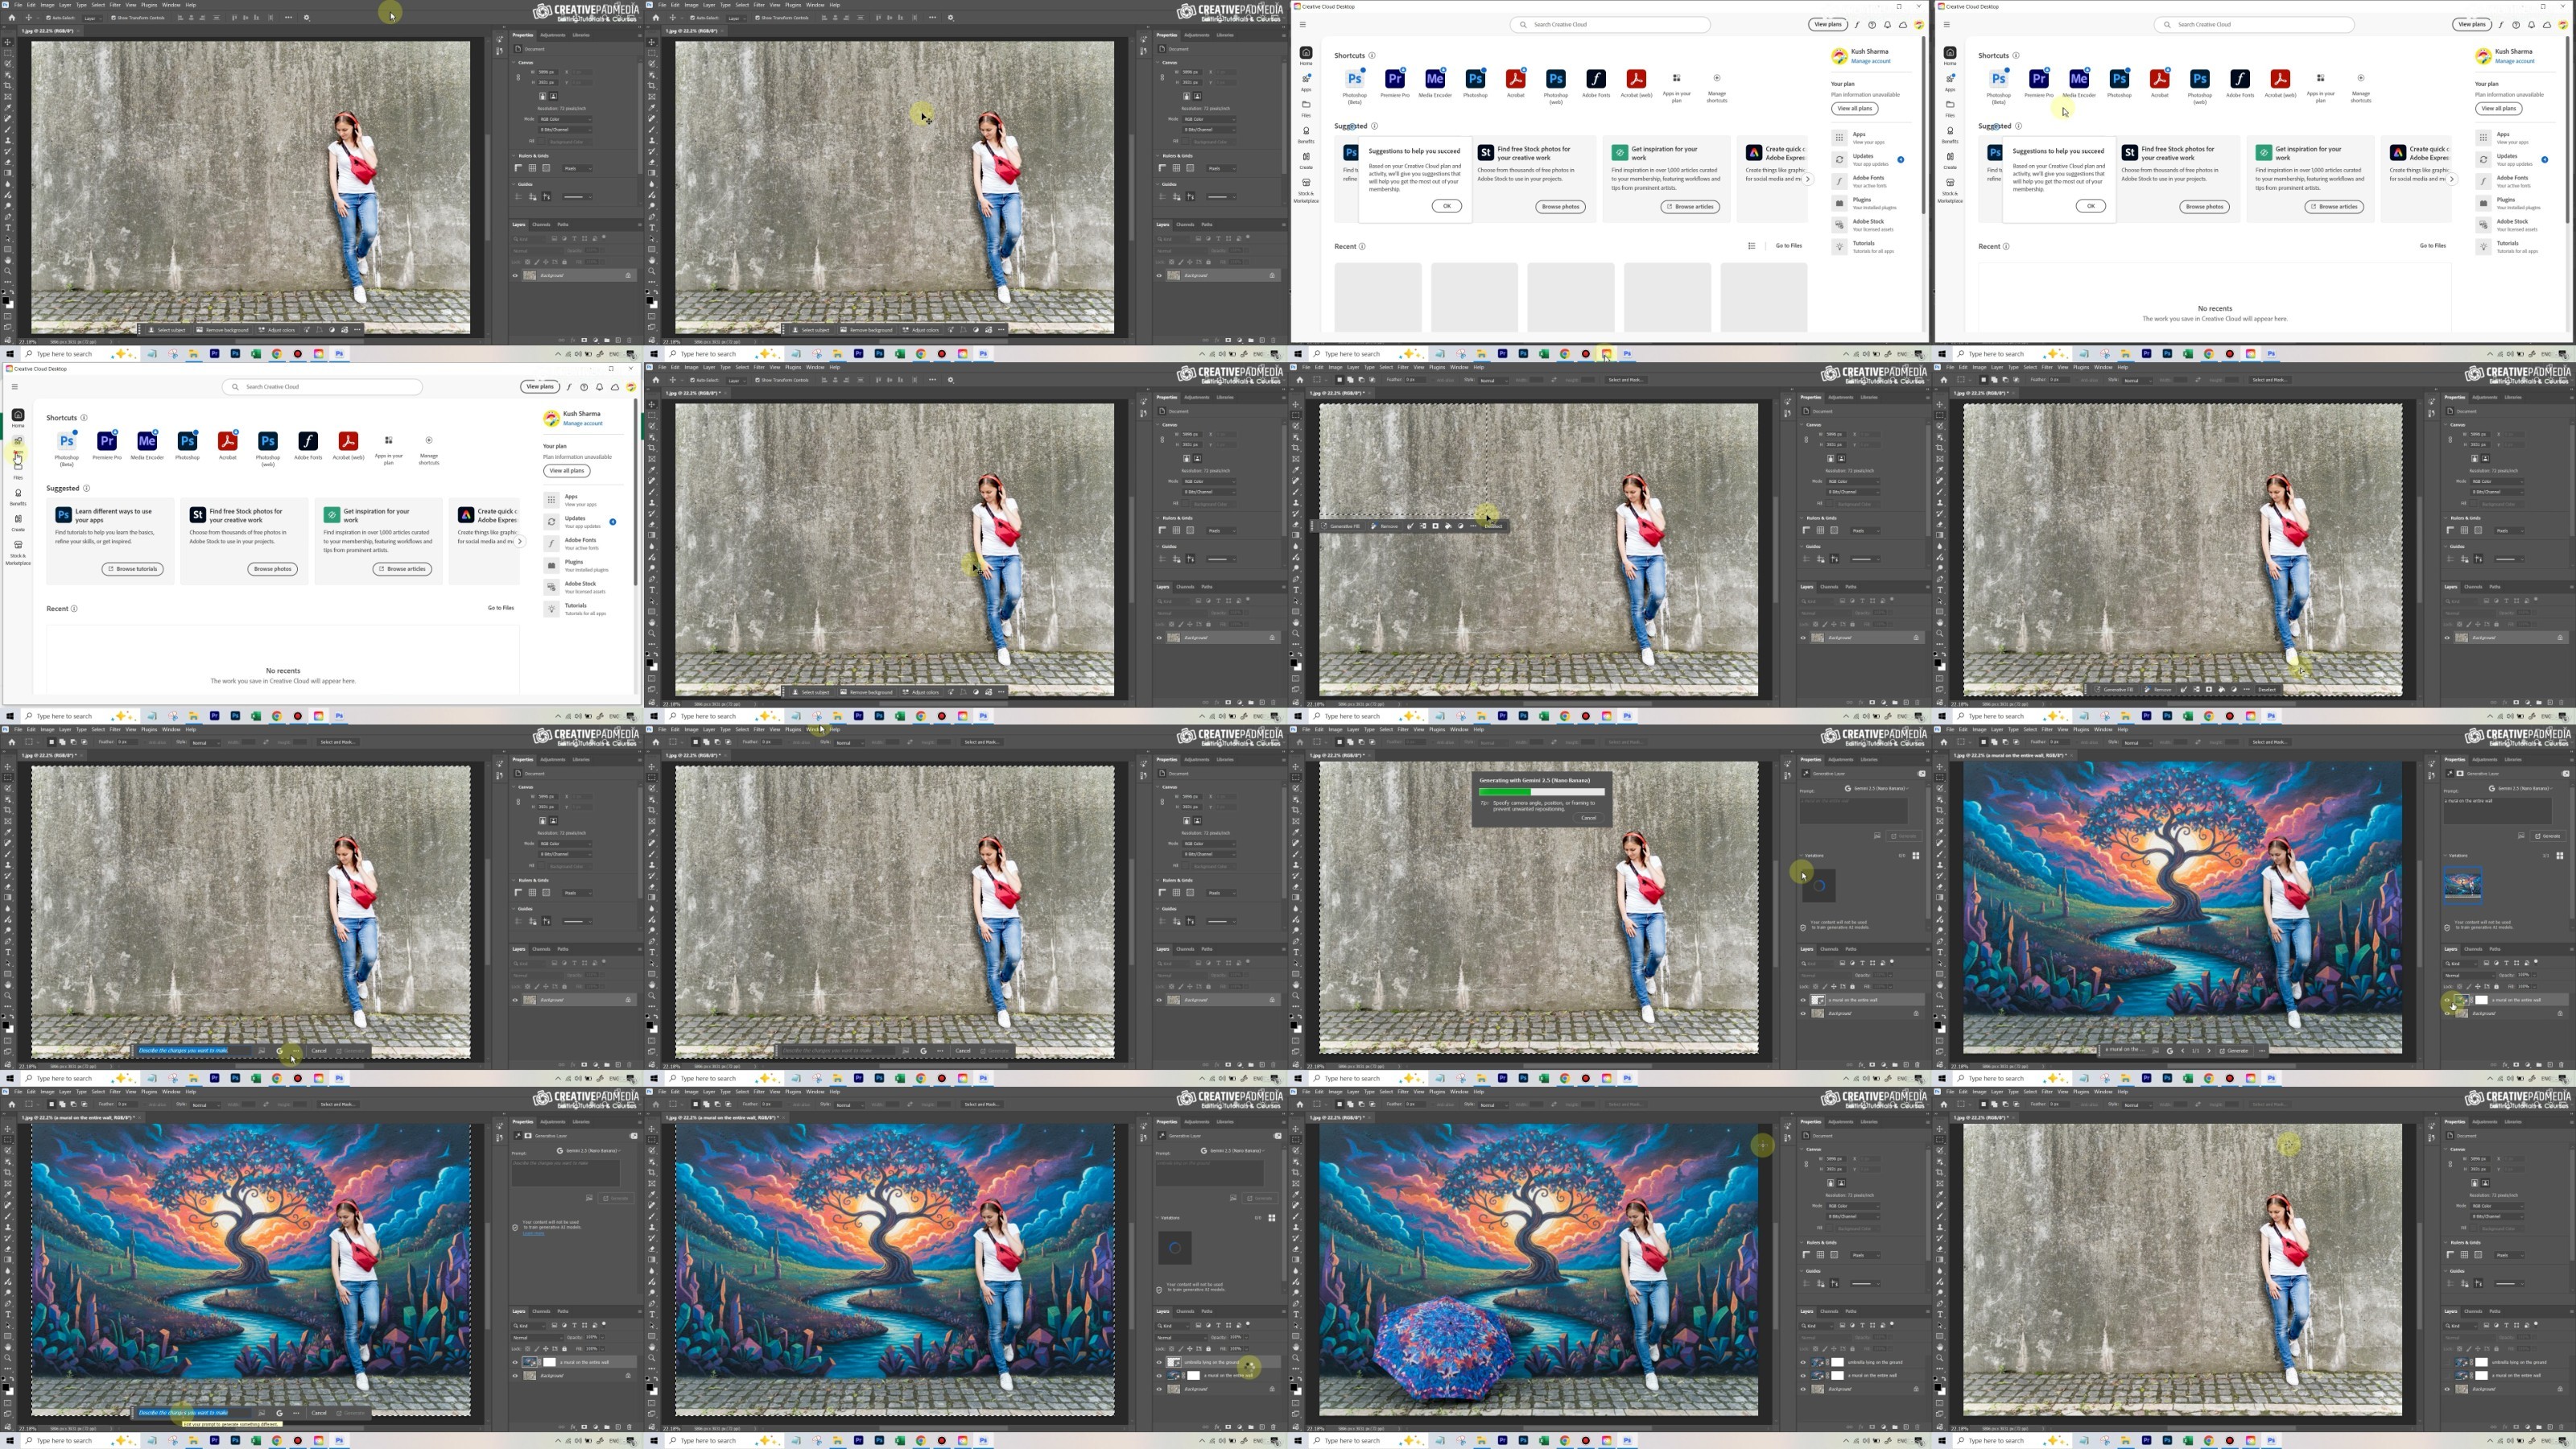Viewport: 2576px width, 1449px height.
Task: Cancel the Gemini 2.5 generation dialog
Action: coord(1588,818)
